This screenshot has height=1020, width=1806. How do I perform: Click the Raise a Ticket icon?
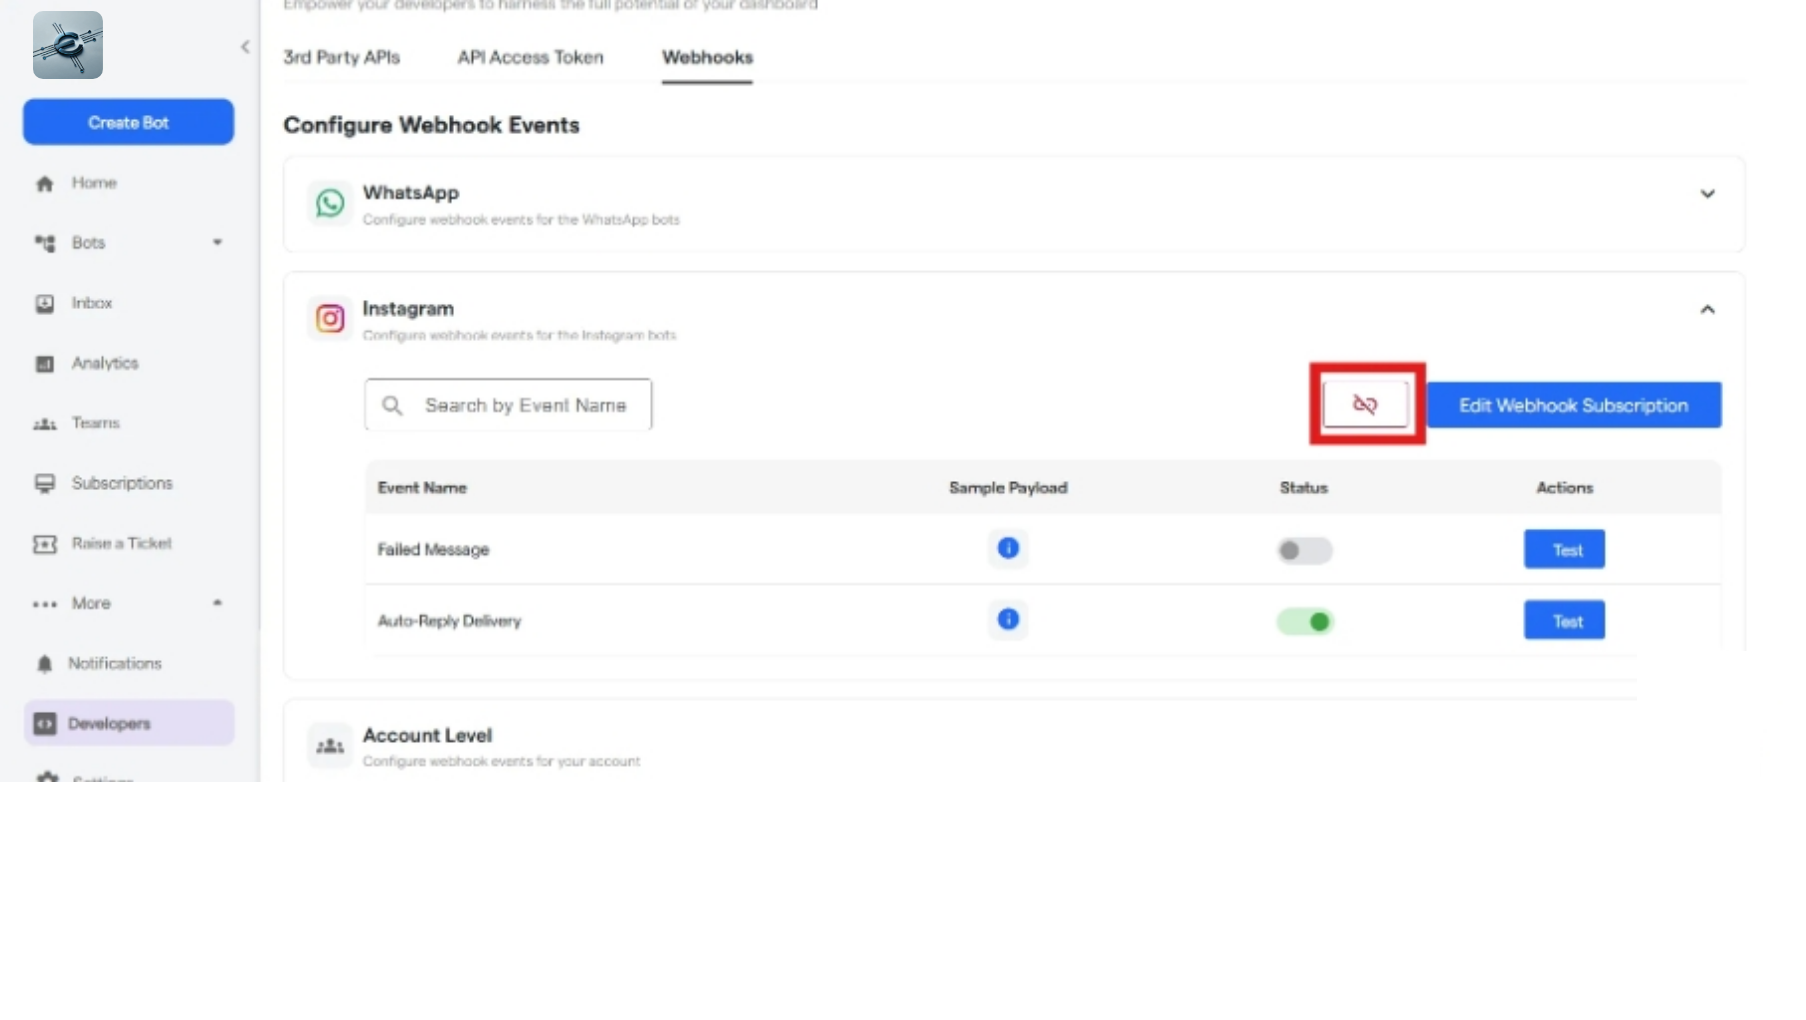[44, 543]
